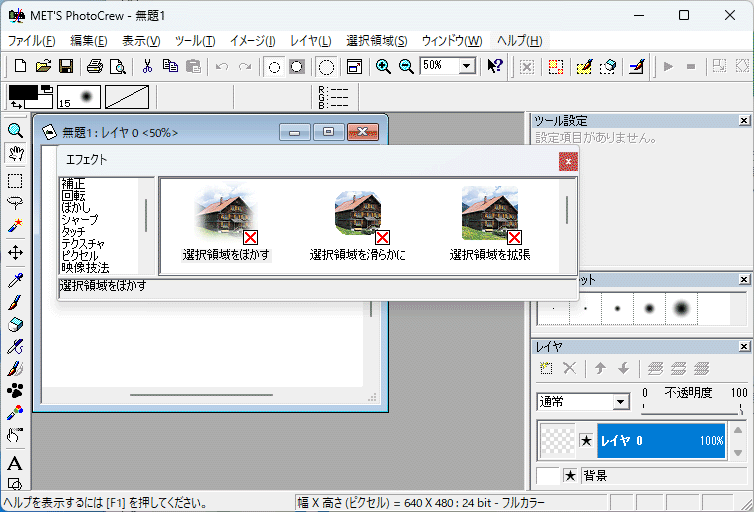
Task: Adjust the 不透明度 opacity slider
Action: [692, 409]
